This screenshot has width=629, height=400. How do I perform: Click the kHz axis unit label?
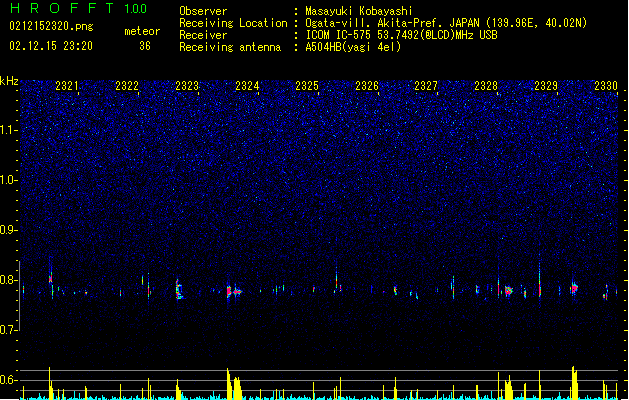tap(9, 81)
